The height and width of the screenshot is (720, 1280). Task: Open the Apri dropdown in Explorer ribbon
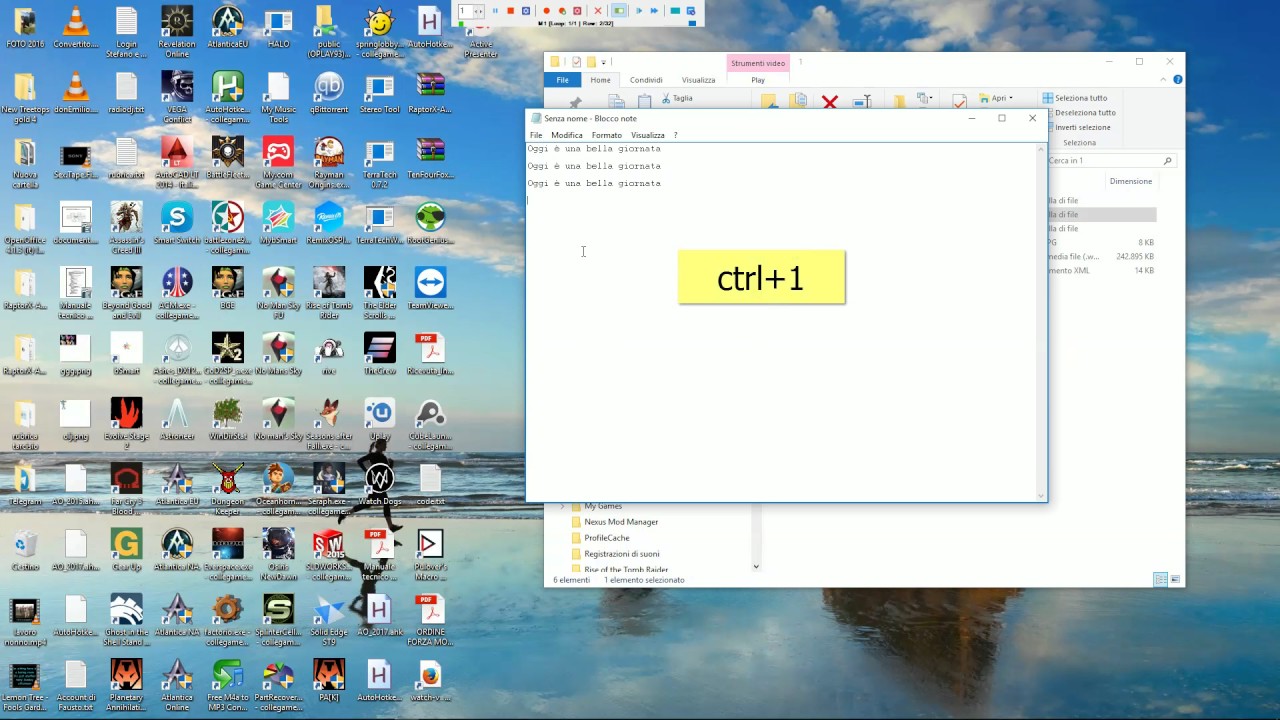[x=996, y=98]
